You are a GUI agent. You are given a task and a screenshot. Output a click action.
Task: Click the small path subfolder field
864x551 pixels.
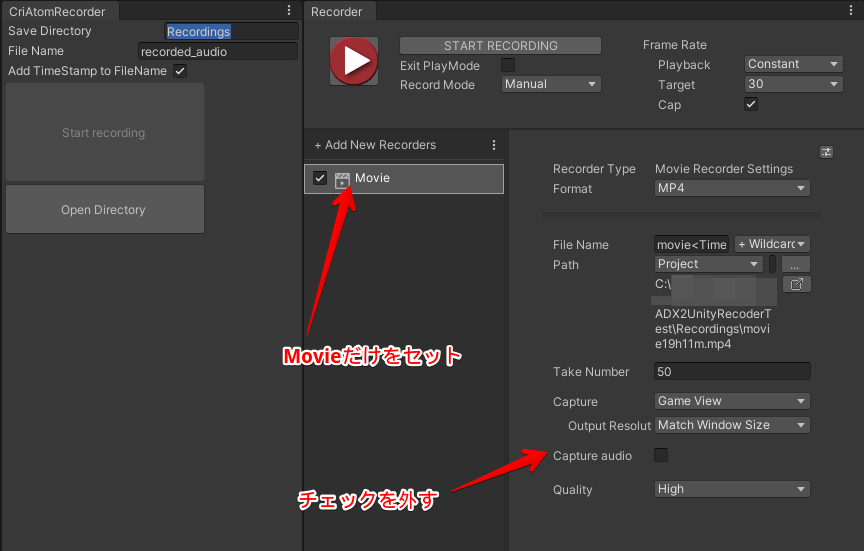click(x=772, y=264)
